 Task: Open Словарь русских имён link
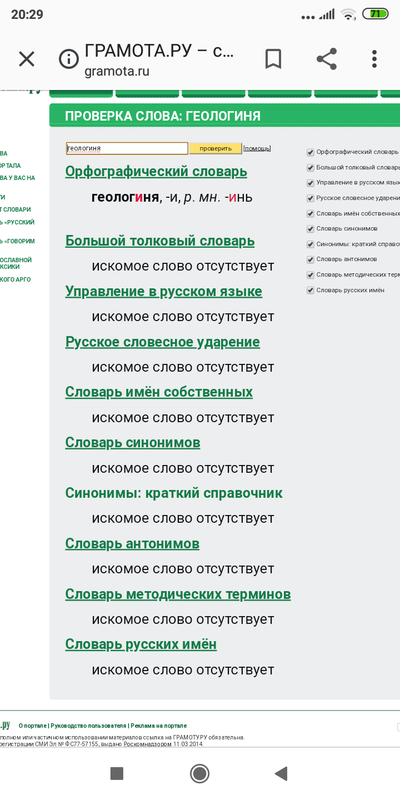(141, 644)
